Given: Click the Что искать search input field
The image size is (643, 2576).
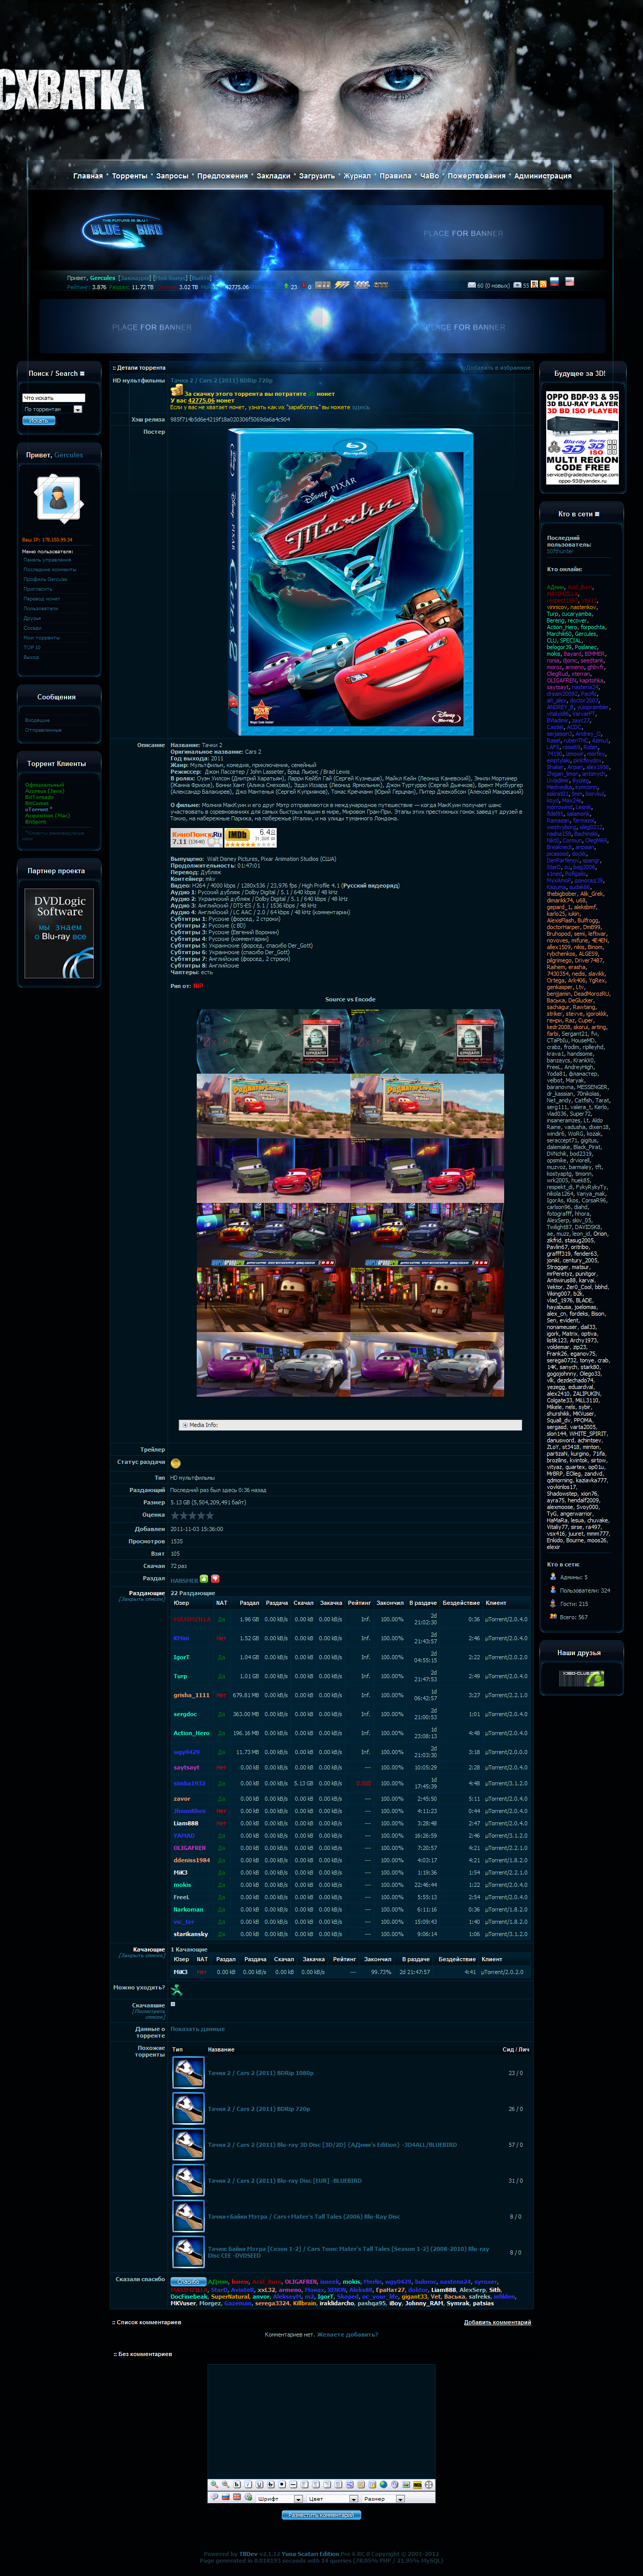Looking at the screenshot, I should pos(54,398).
